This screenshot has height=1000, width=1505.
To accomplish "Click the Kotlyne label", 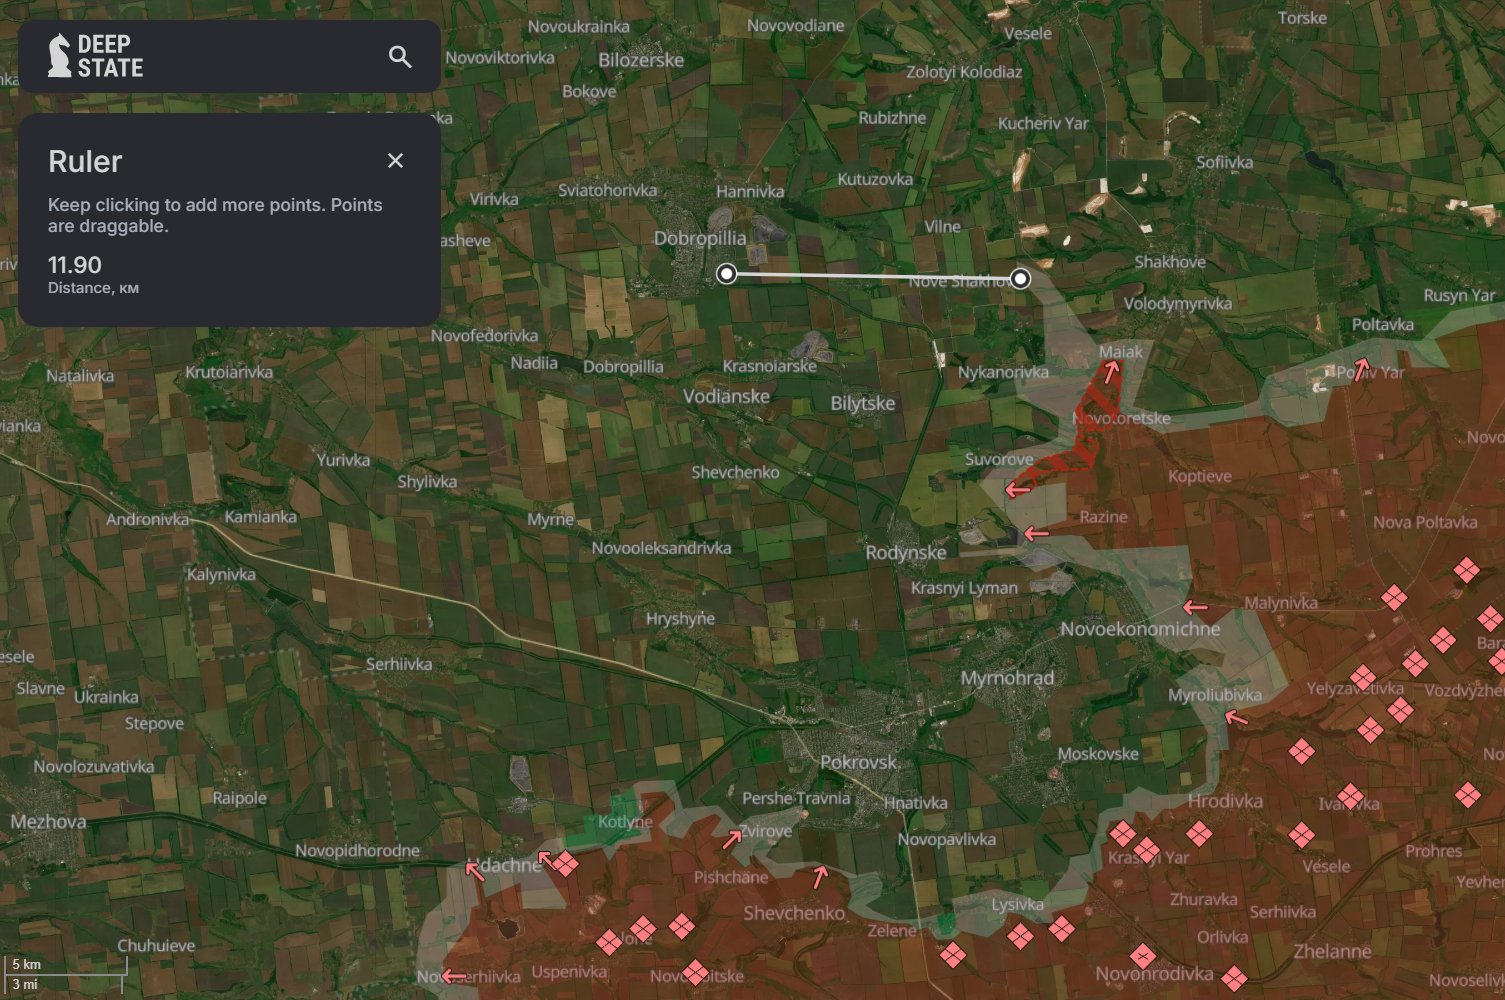I will (x=625, y=822).
